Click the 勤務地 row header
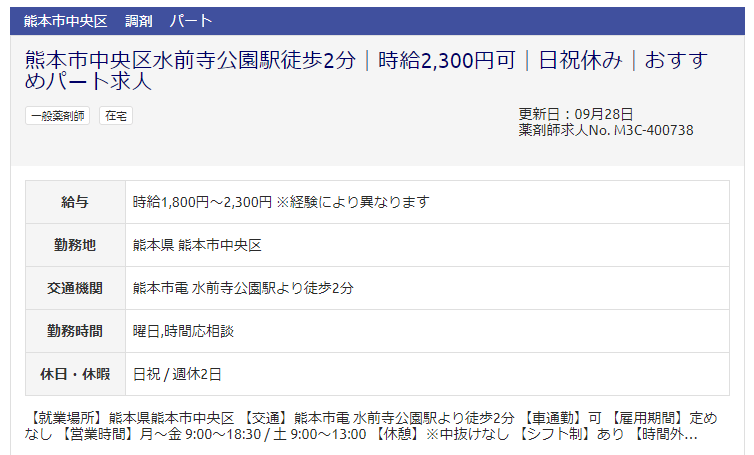Screen dimensions: 754x455 tap(75, 245)
